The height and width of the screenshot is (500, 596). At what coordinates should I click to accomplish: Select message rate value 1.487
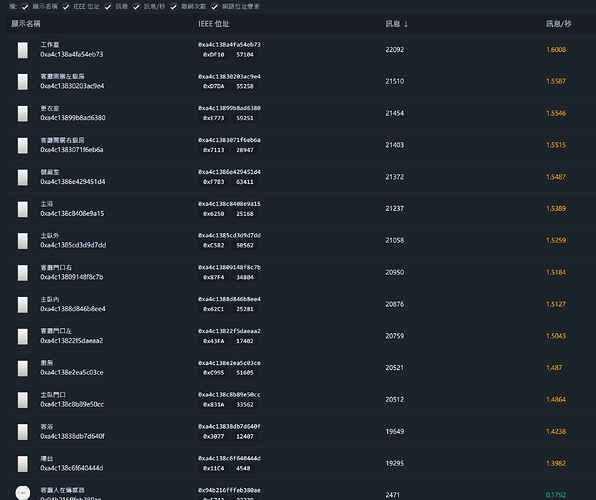(554, 368)
